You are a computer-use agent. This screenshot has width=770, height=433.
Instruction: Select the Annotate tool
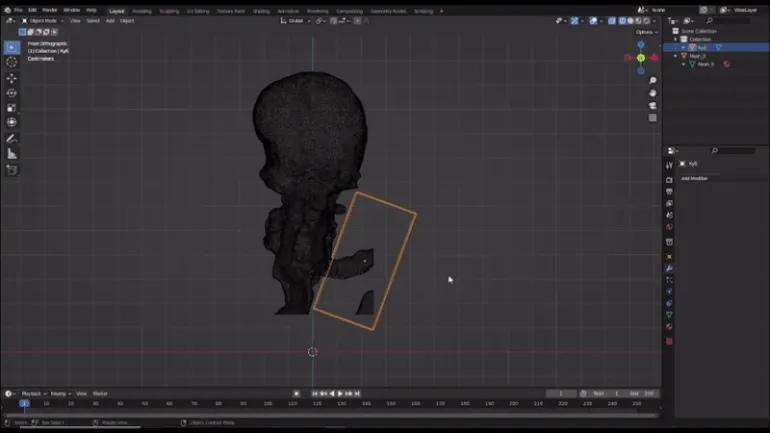(x=12, y=138)
